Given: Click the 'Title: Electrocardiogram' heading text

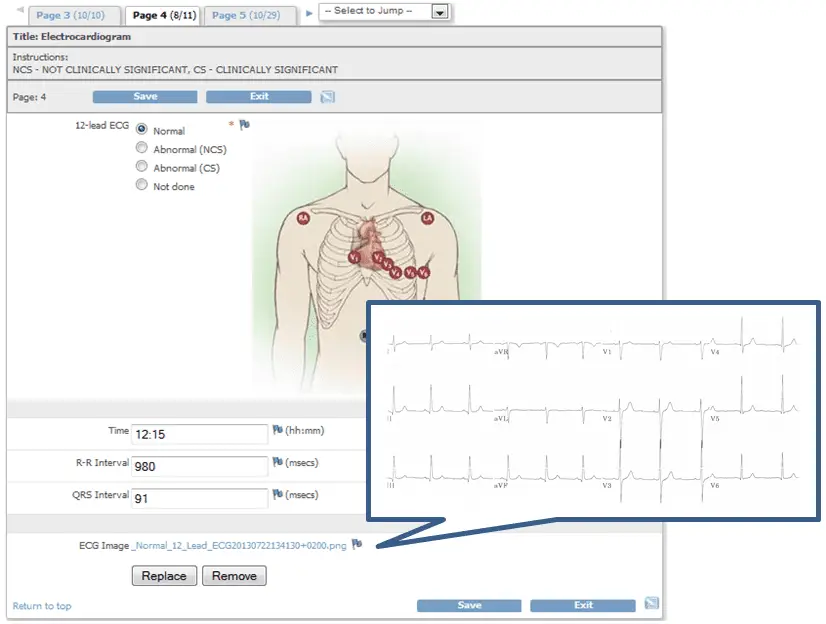Looking at the screenshot, I should (x=72, y=37).
